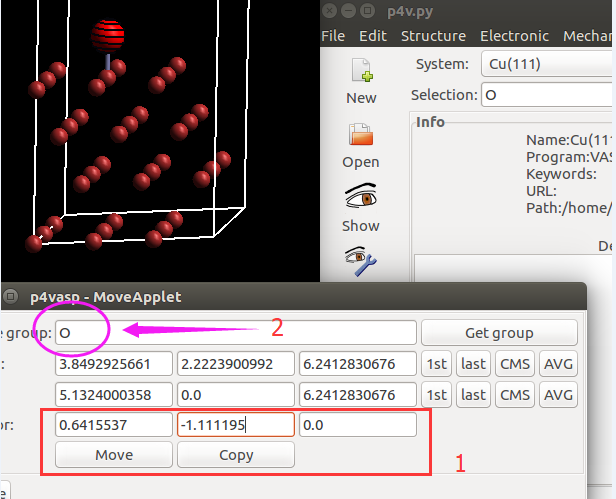
Task: Open the System combo box showing Cu(111)
Action: tap(545, 64)
